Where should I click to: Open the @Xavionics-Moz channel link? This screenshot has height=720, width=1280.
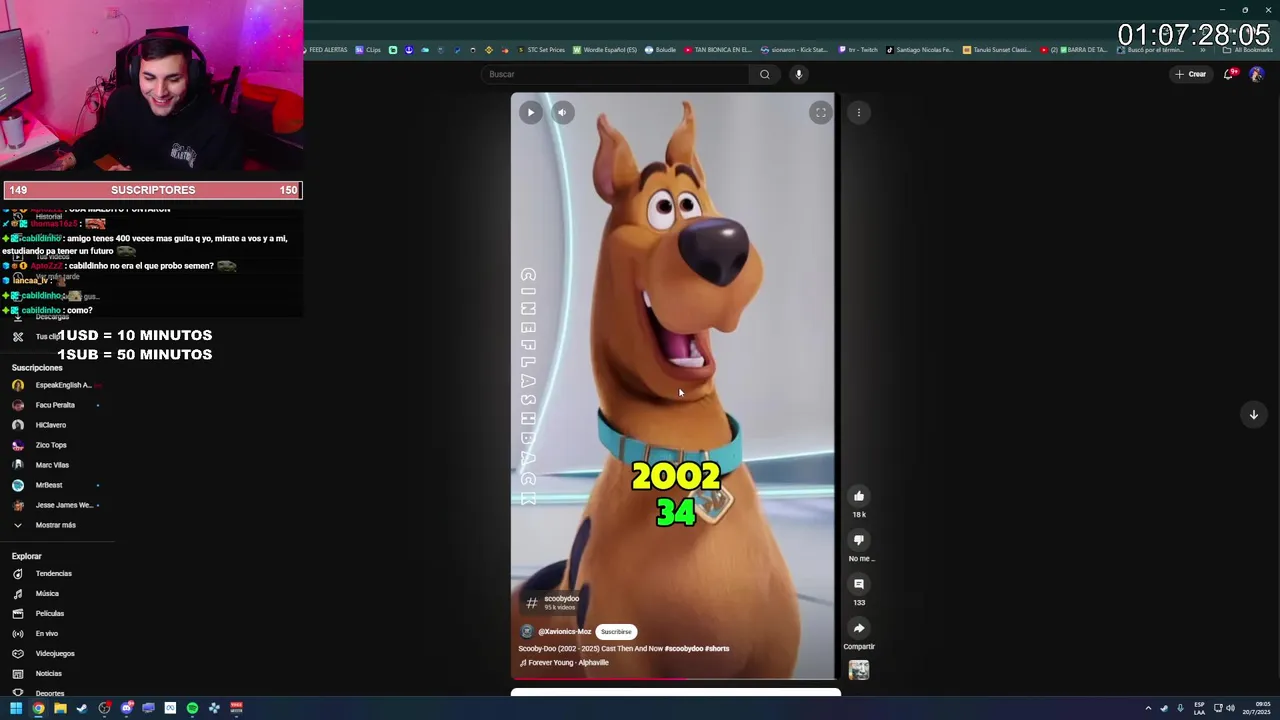click(564, 632)
